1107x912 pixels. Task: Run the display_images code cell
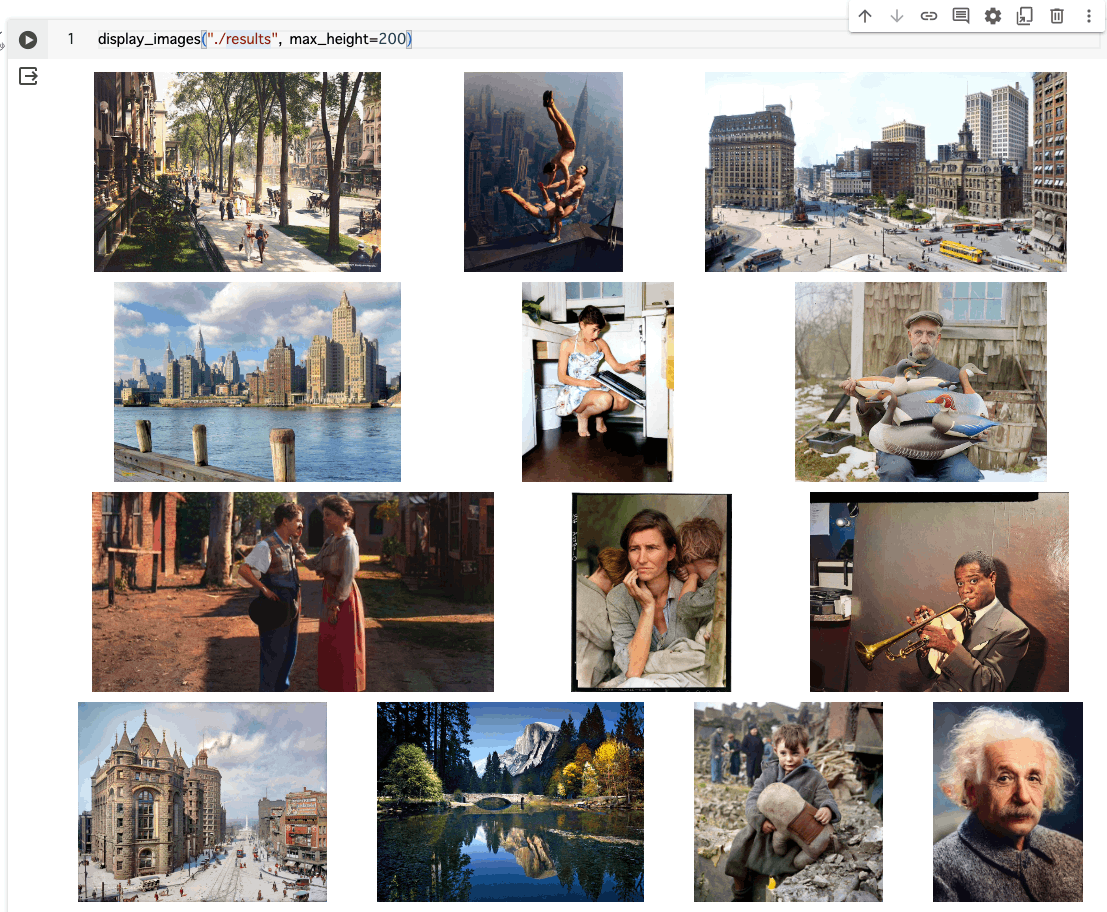pyautogui.click(x=28, y=40)
